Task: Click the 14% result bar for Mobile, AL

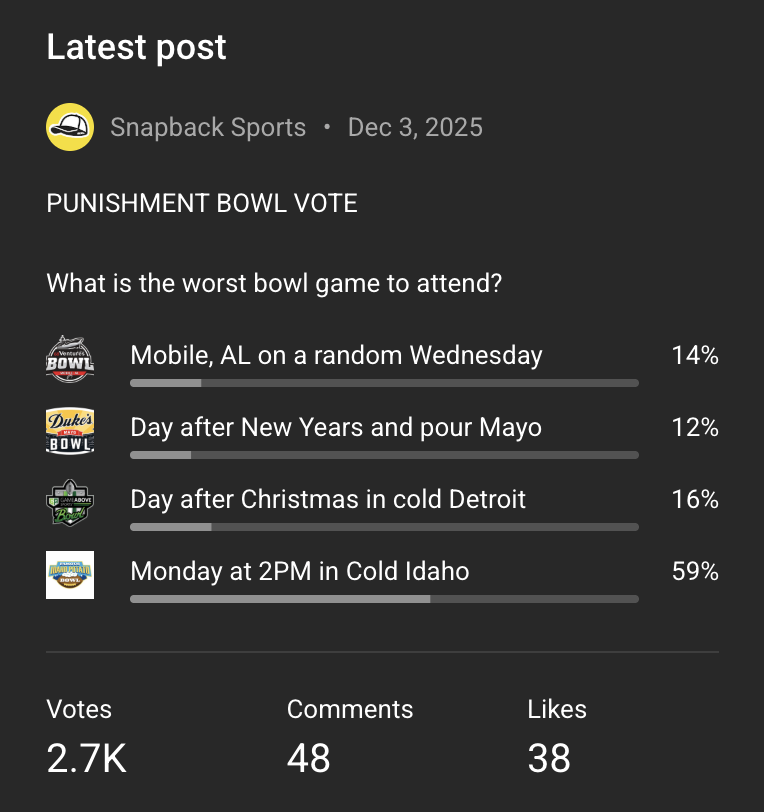Action: click(x=384, y=383)
